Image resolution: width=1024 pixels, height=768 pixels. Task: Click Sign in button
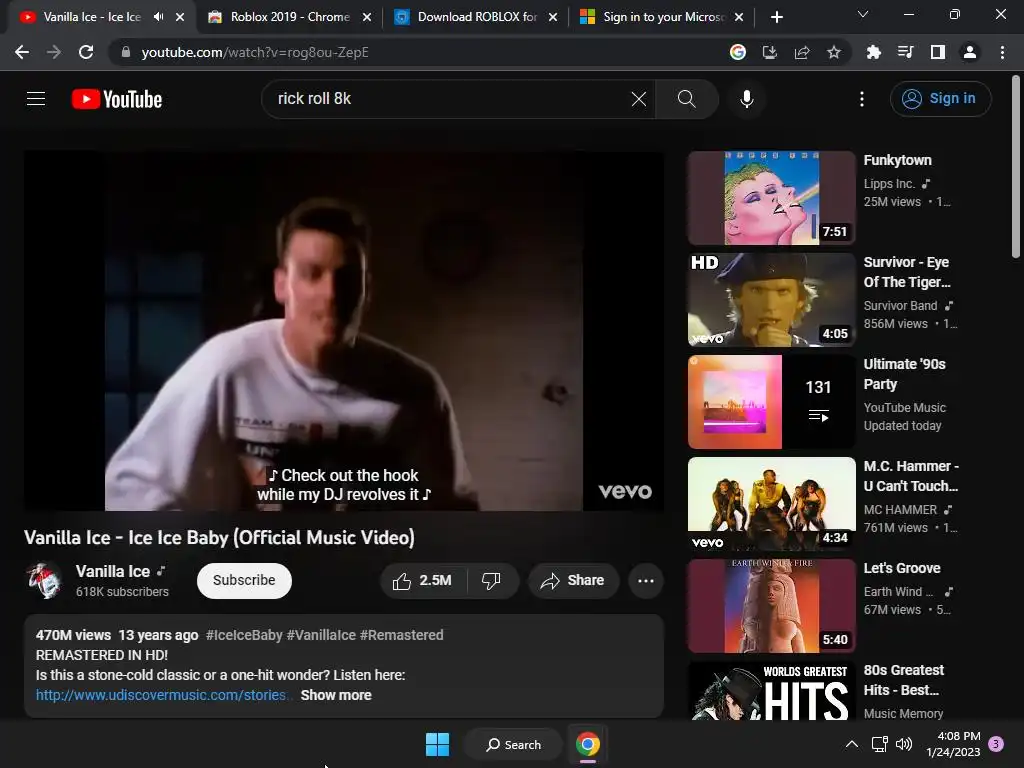pos(940,99)
